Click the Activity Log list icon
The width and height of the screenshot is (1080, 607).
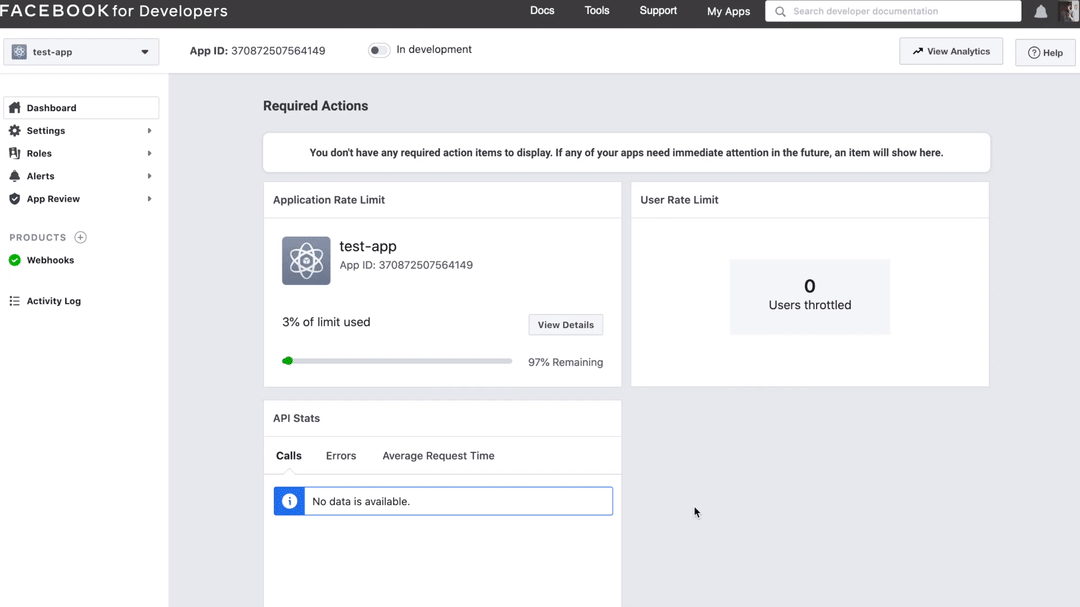(14, 300)
